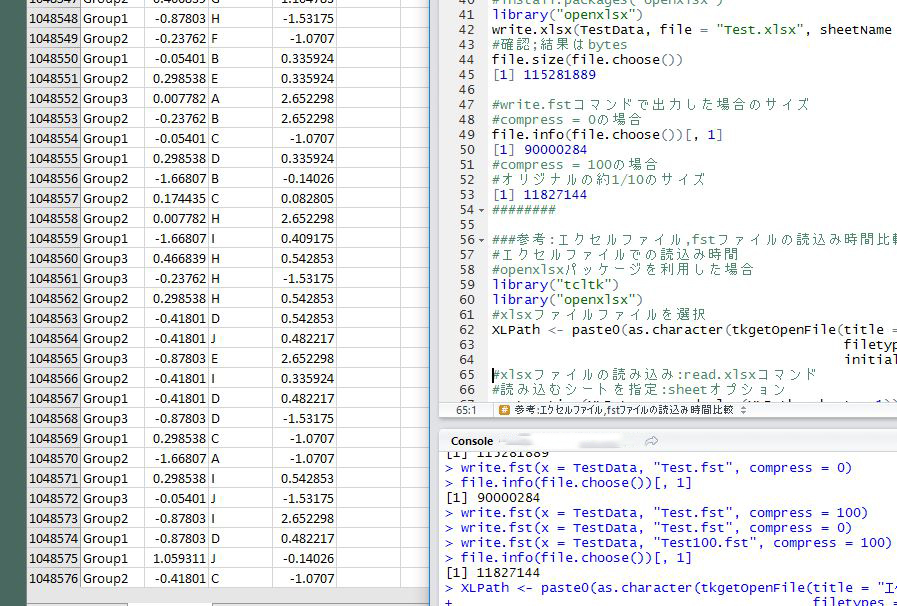Collapse the code section at line 56
The width and height of the screenshot is (897, 606).
(x=482, y=240)
